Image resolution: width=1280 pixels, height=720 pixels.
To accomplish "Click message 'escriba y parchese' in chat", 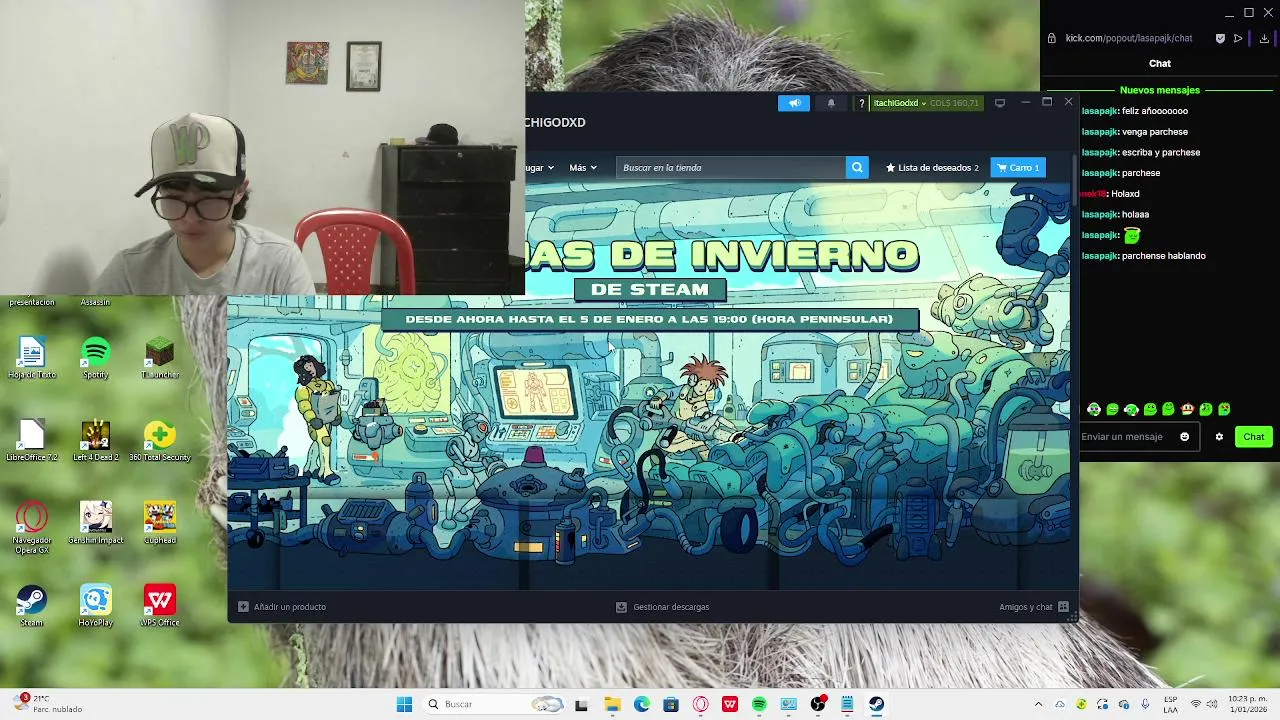I will click(x=1161, y=152).
